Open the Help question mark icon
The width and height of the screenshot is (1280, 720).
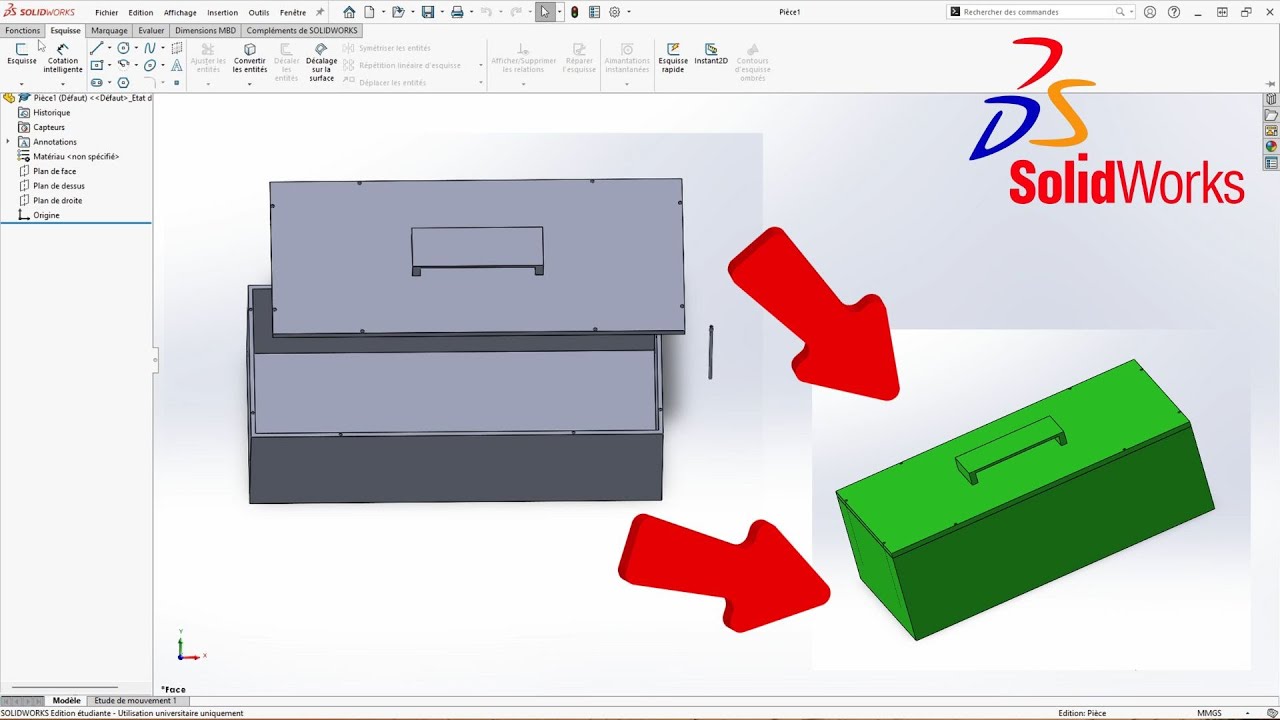coord(1174,12)
